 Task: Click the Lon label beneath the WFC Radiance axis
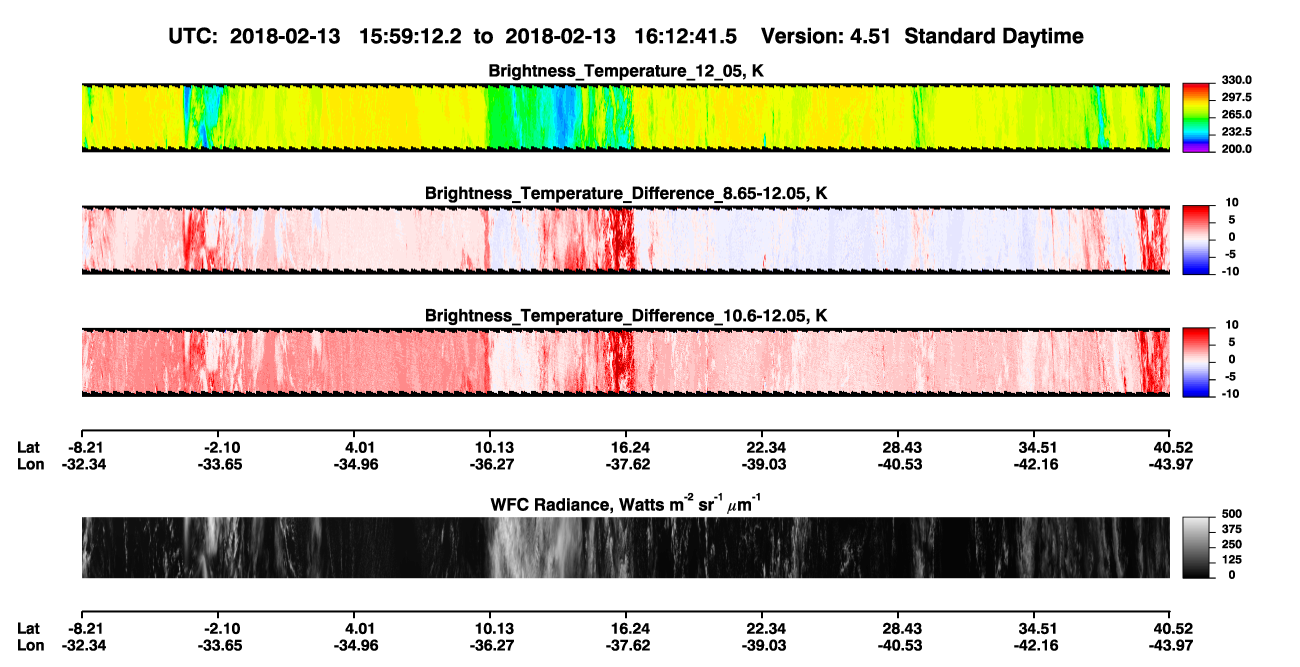coord(30,645)
